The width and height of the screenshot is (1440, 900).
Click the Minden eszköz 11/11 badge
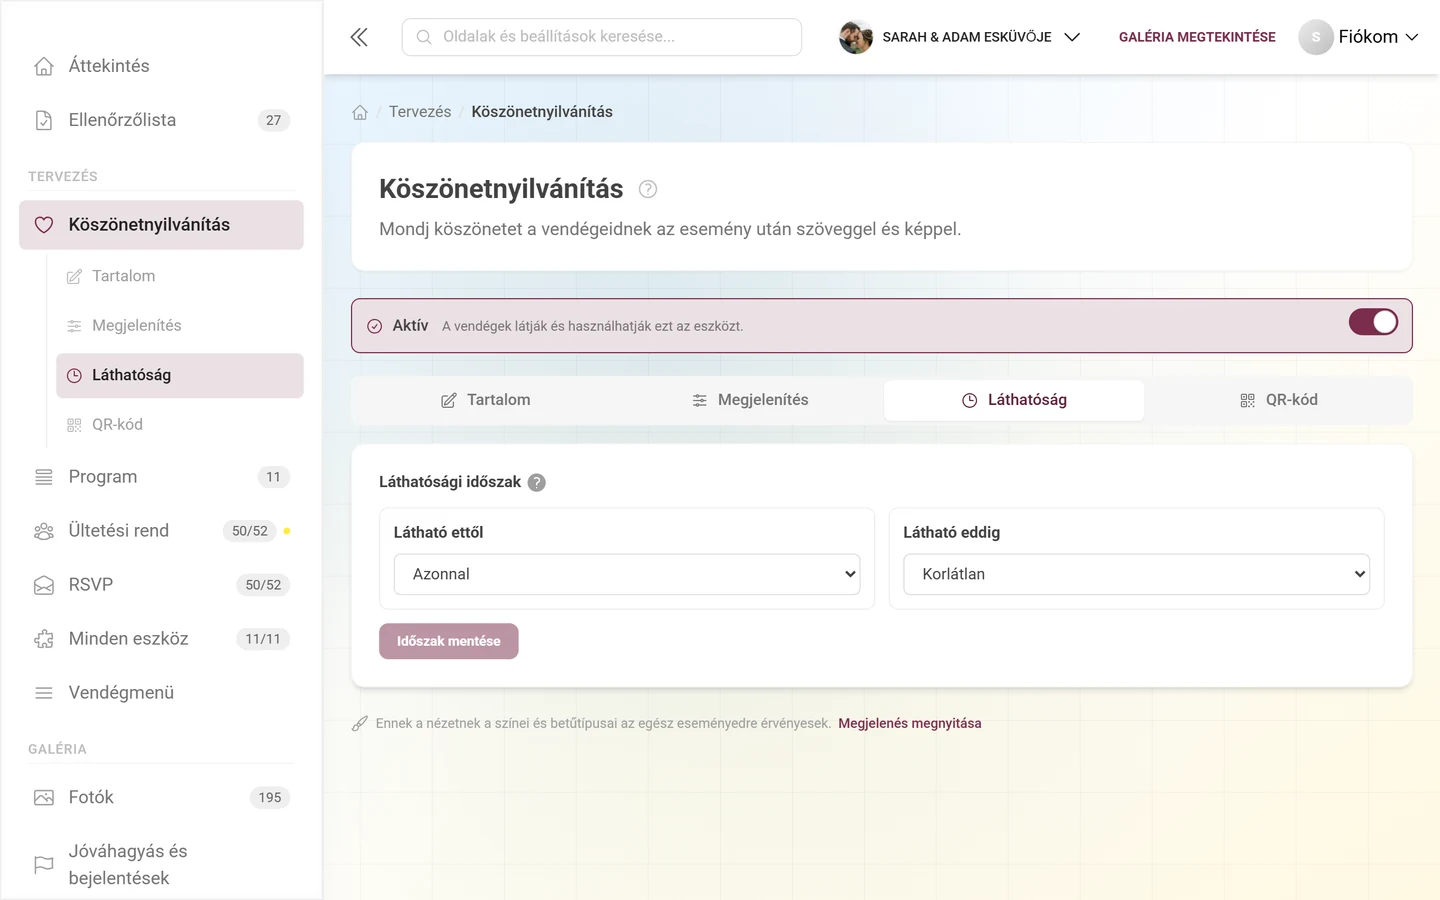(x=263, y=639)
